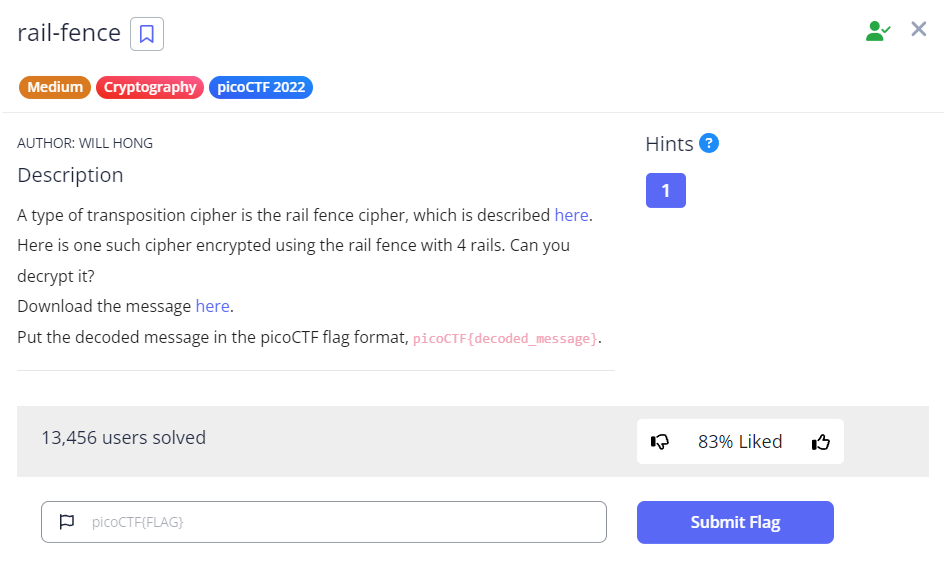
Task: Download the message via 'here' link
Action: (x=212, y=306)
